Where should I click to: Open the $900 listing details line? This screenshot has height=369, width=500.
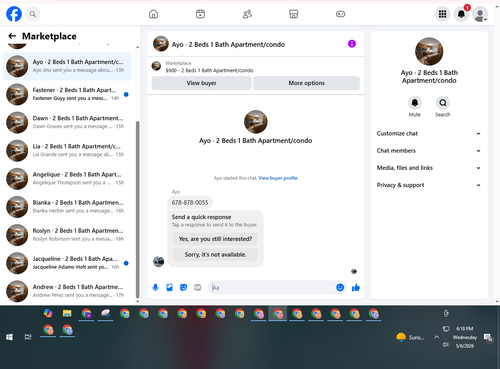pos(209,70)
